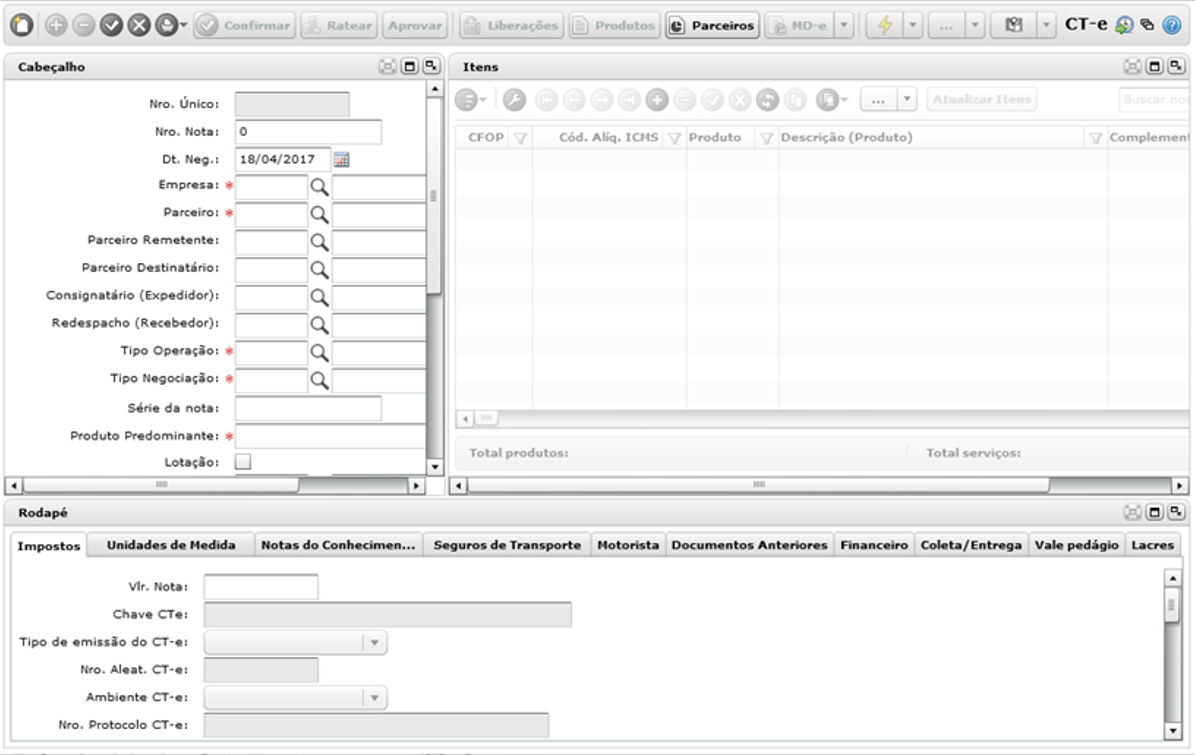Click the search icon next to Tipo Operação
The width and height of the screenshot is (1195, 755).
tap(319, 352)
